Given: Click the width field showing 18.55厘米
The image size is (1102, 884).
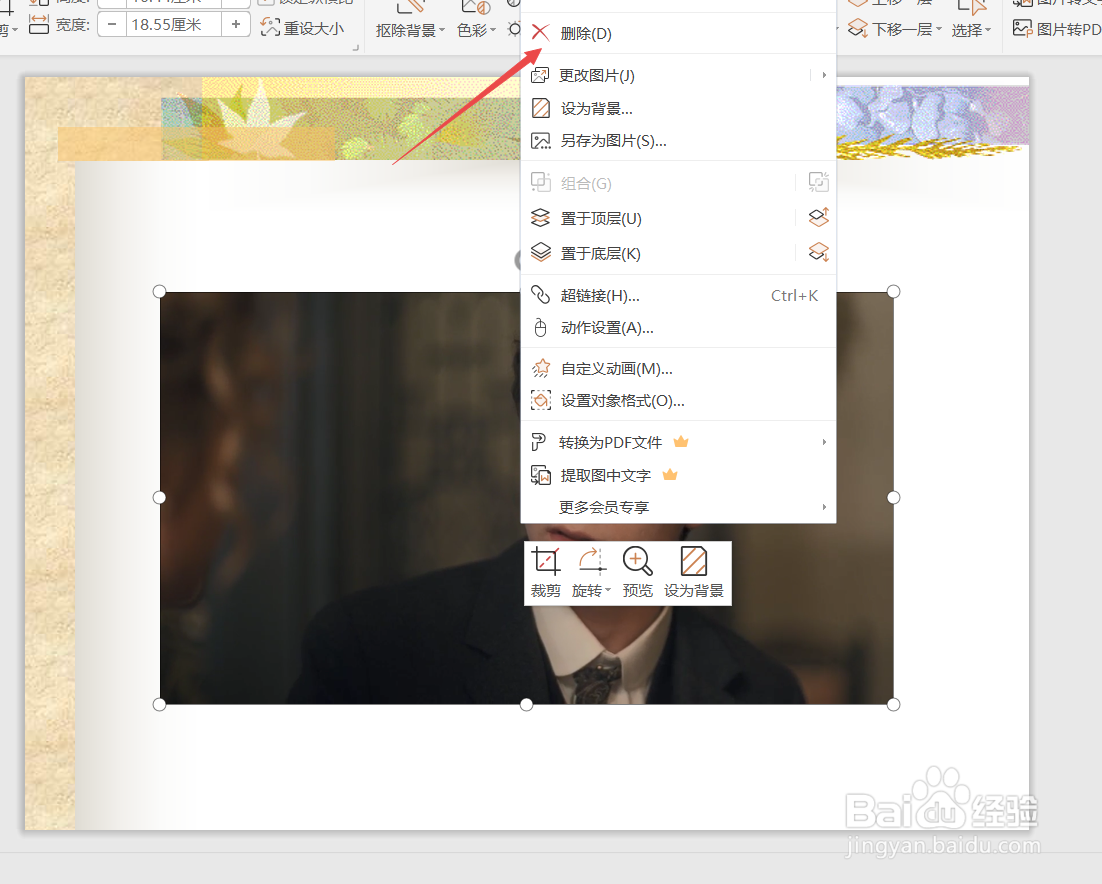Looking at the screenshot, I should pyautogui.click(x=174, y=25).
